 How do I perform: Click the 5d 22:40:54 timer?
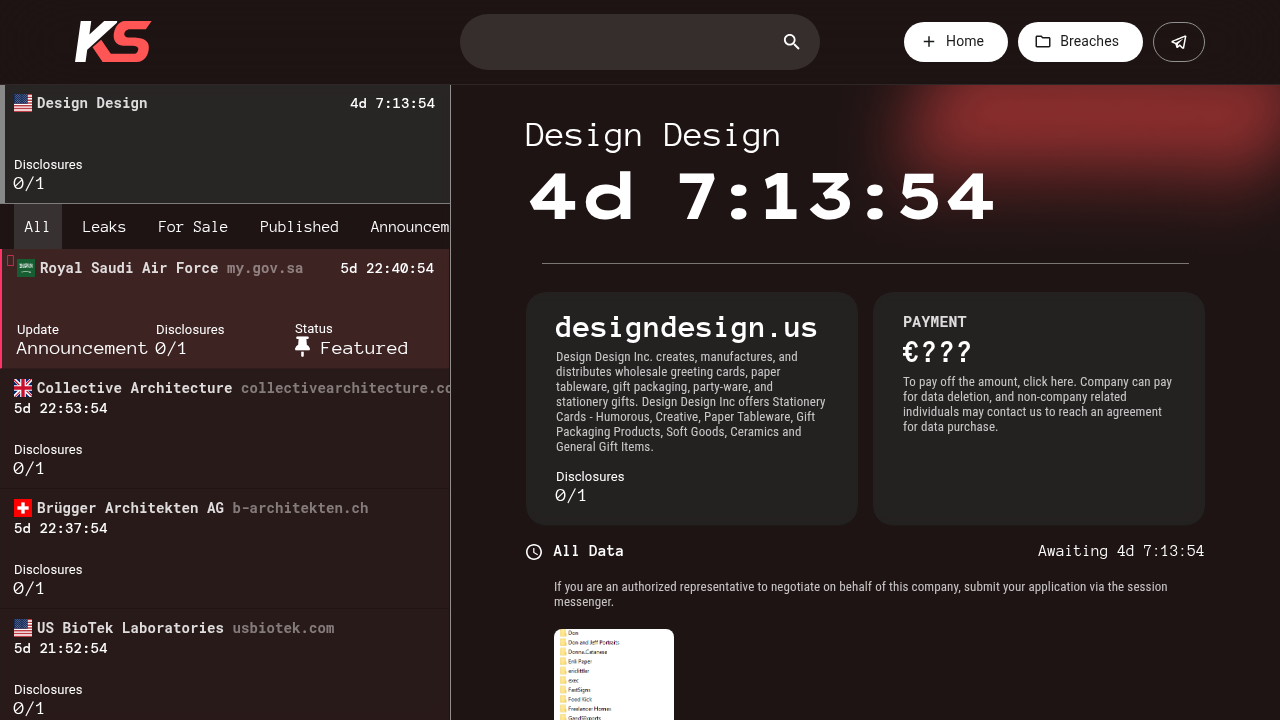pos(387,269)
